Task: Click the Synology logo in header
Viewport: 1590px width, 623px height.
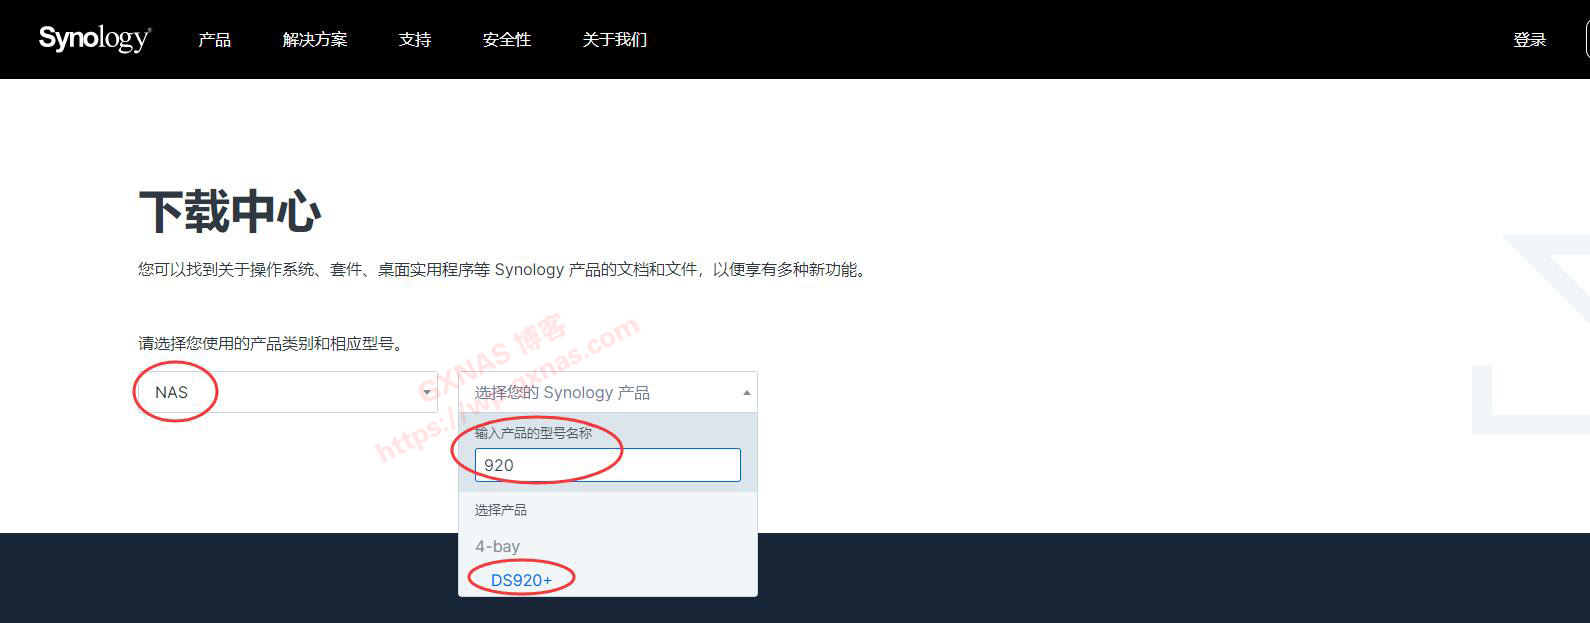Action: coord(95,39)
